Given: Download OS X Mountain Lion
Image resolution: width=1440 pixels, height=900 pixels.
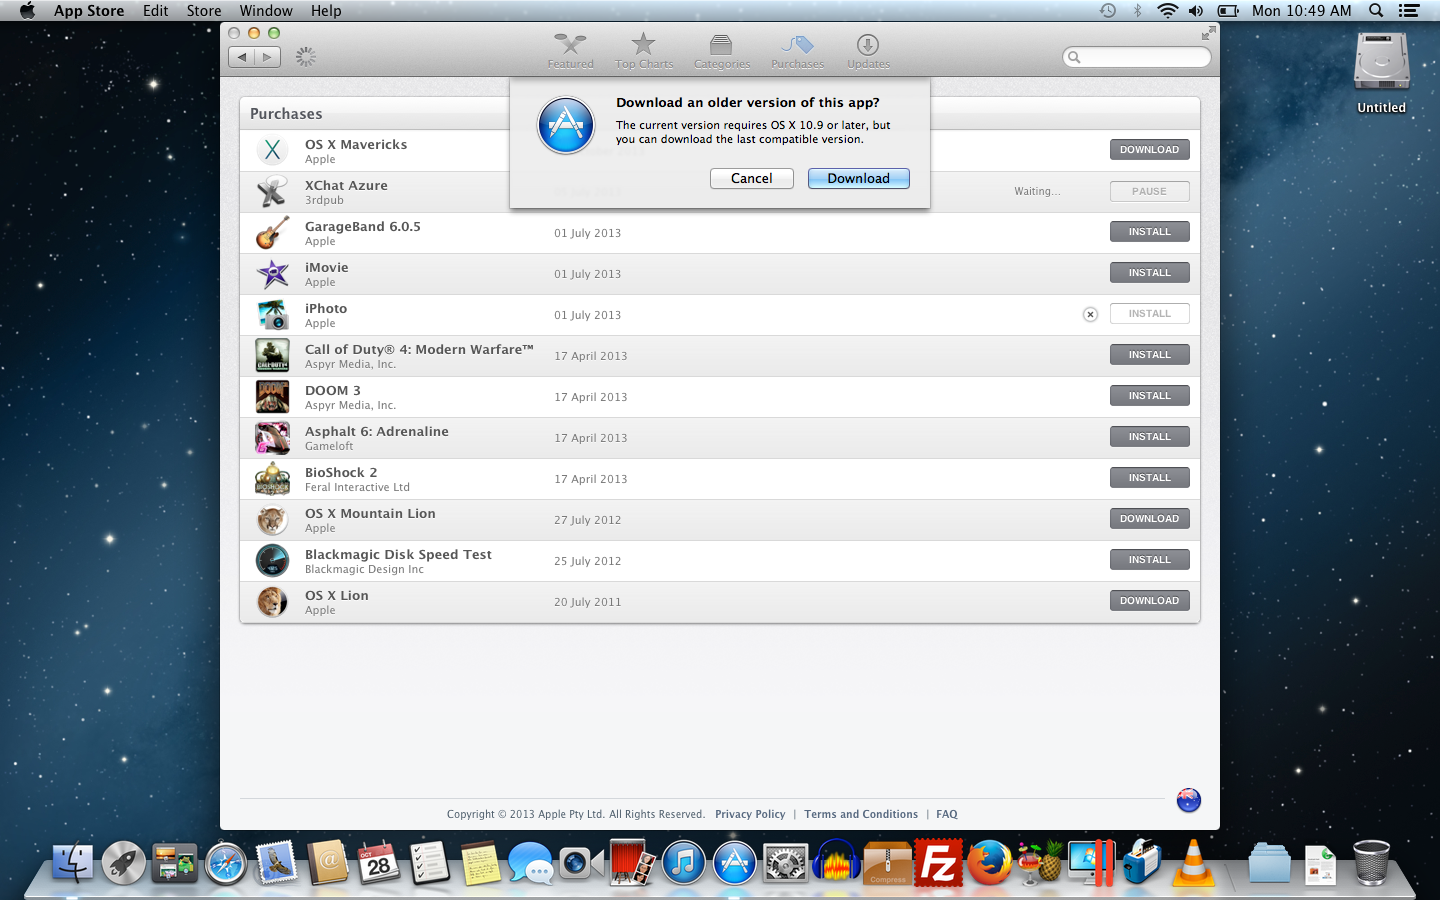Looking at the screenshot, I should (x=1149, y=519).
